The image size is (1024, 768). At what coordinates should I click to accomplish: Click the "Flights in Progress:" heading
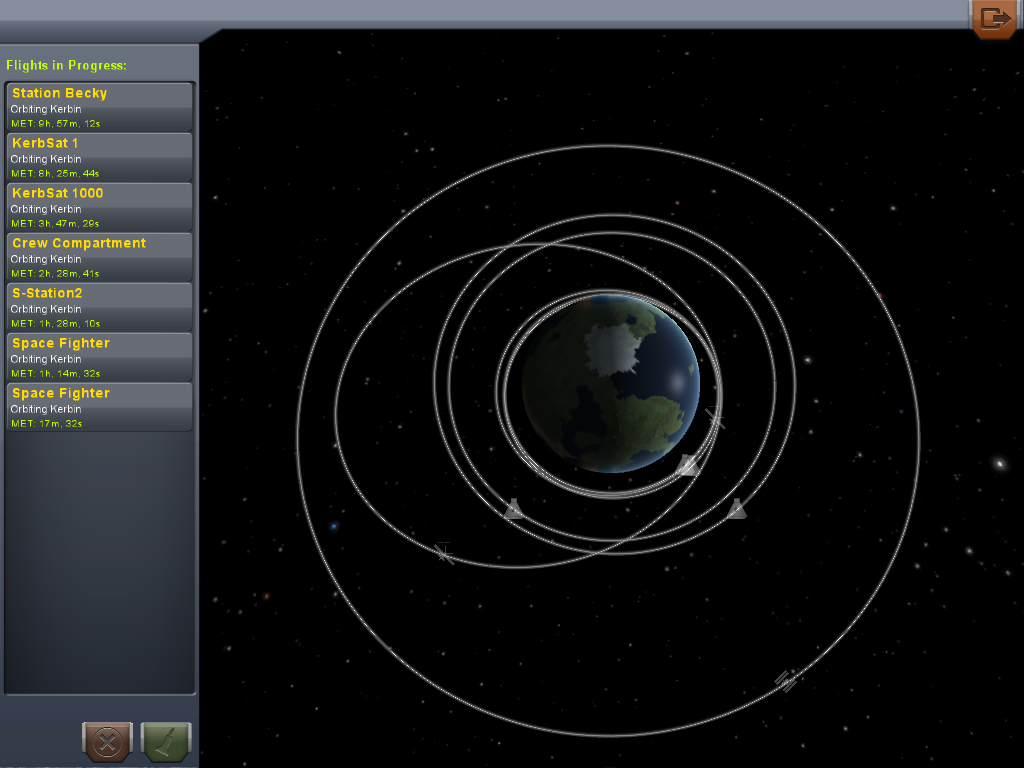coord(67,65)
